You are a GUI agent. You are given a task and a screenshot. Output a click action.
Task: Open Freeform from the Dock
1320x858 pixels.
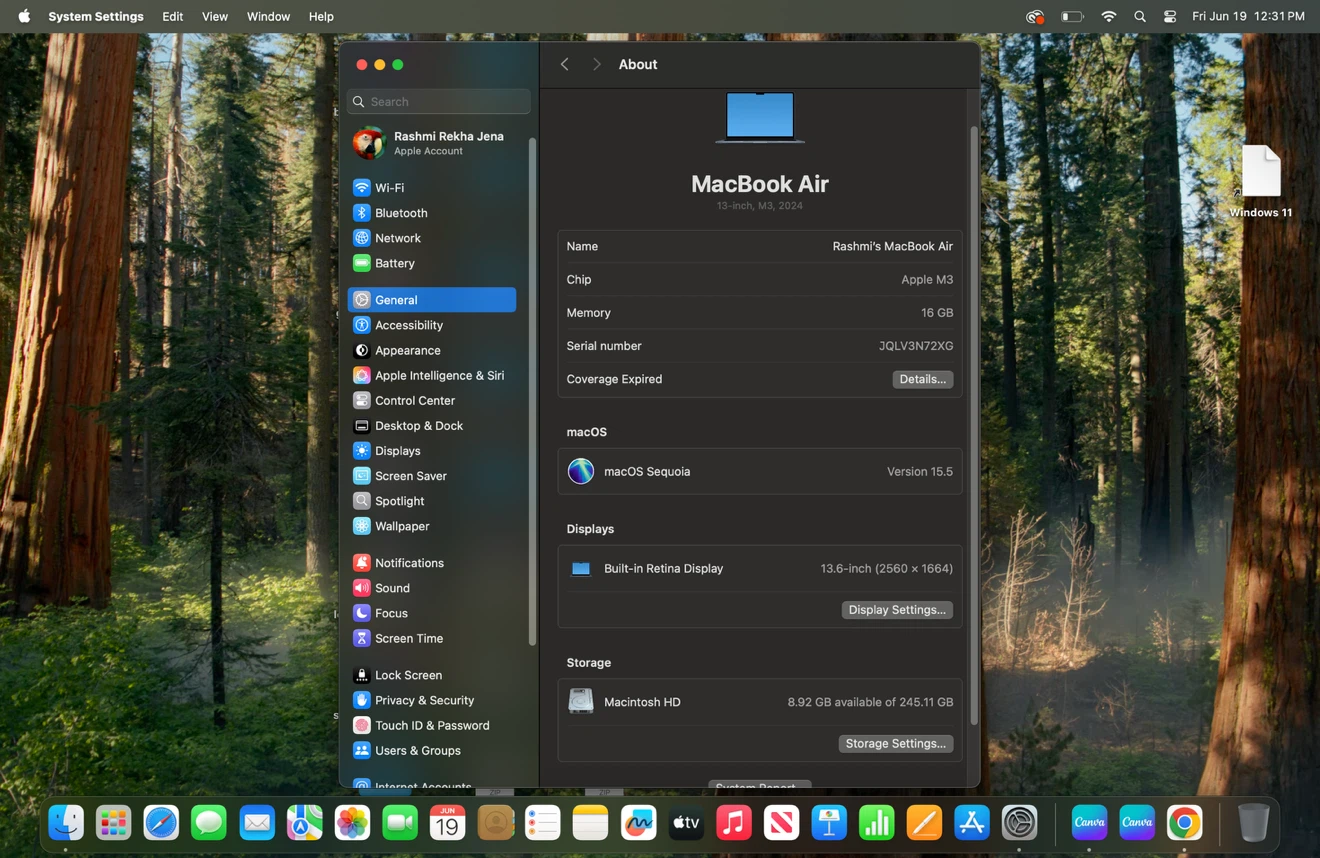pyautogui.click(x=638, y=823)
